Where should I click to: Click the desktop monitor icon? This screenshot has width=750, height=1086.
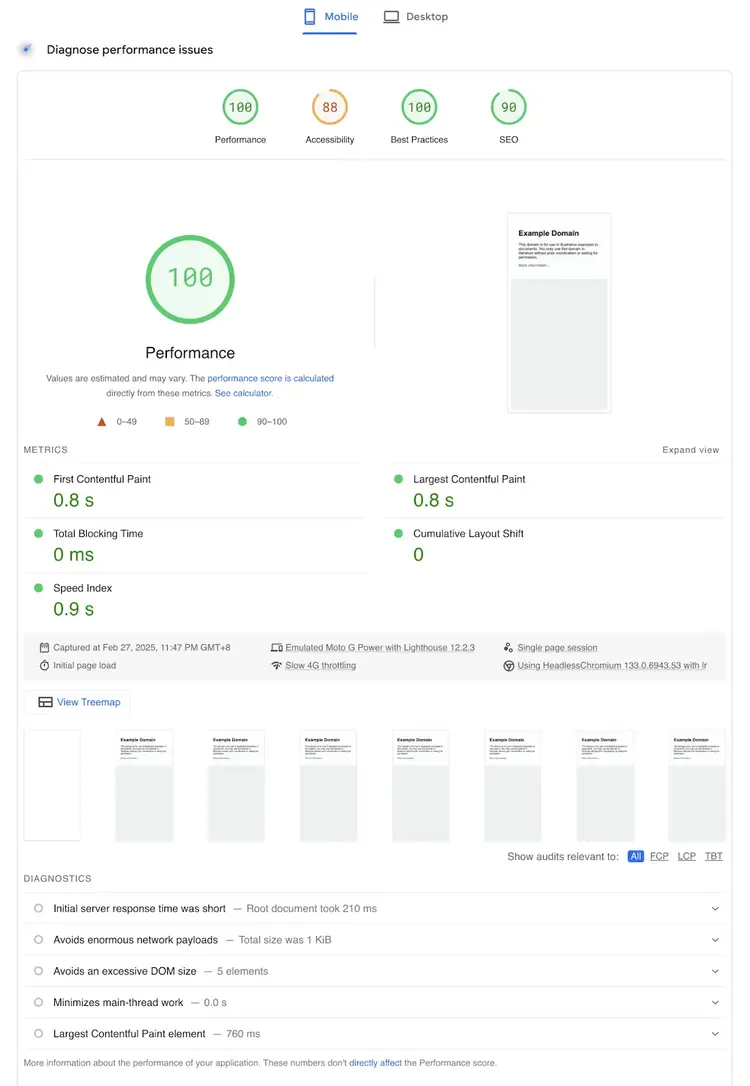coord(391,17)
